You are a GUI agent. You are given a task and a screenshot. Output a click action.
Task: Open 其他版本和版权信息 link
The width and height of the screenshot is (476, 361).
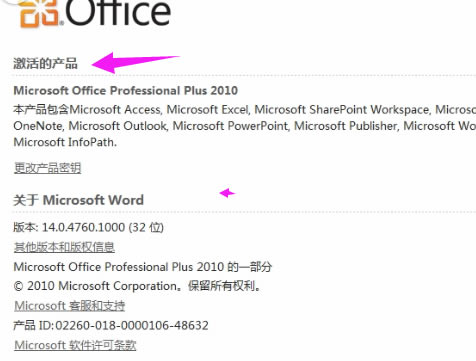pyautogui.click(x=64, y=247)
